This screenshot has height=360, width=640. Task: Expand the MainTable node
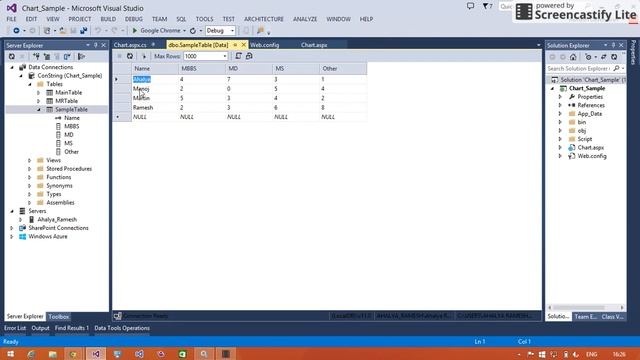(x=39, y=93)
